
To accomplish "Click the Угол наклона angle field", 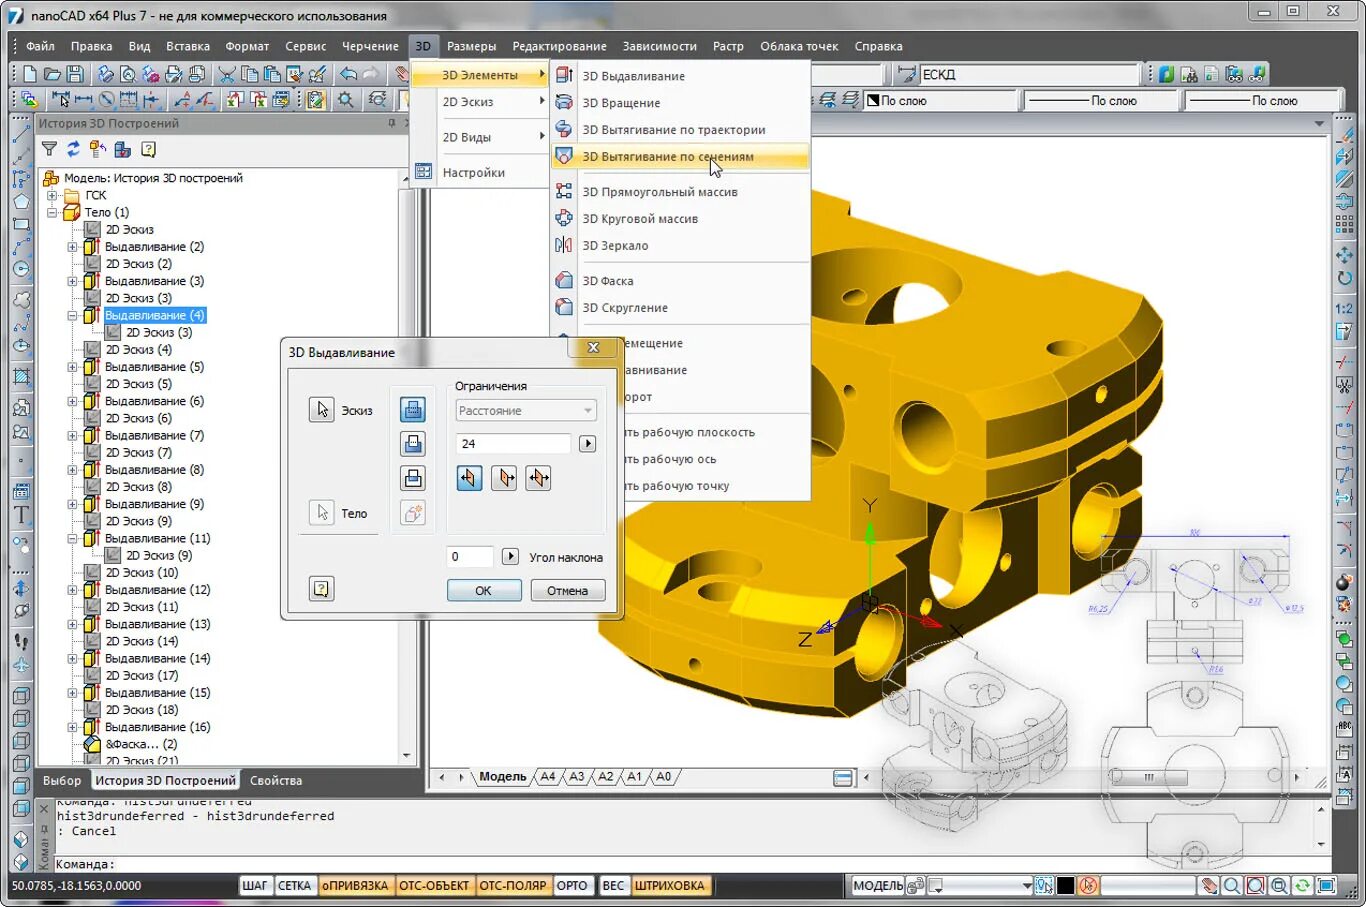I will click(x=469, y=556).
